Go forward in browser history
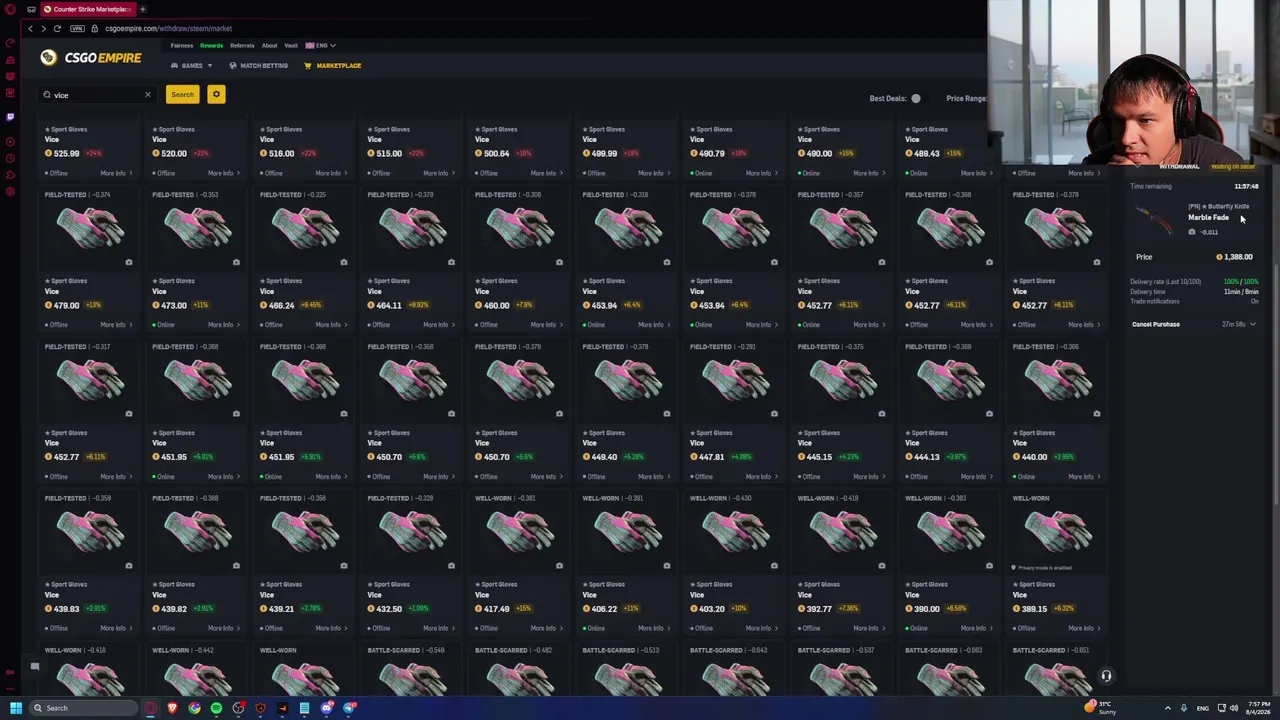The height and width of the screenshot is (720, 1280). tap(43, 28)
